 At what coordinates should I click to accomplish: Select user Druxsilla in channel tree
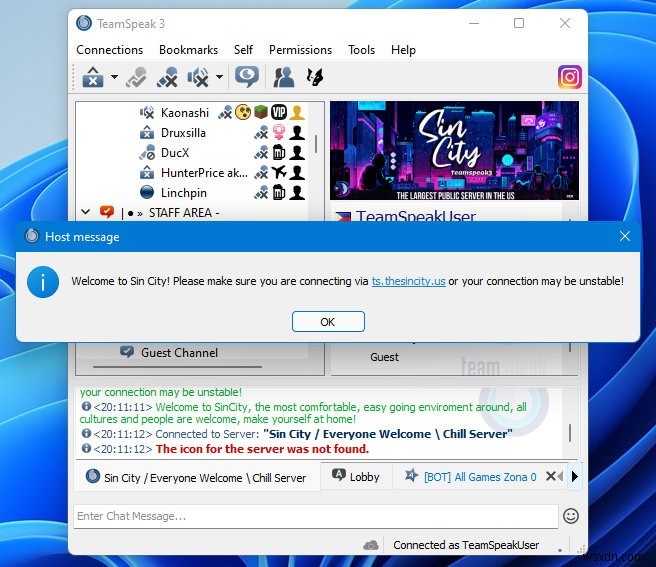(183, 133)
